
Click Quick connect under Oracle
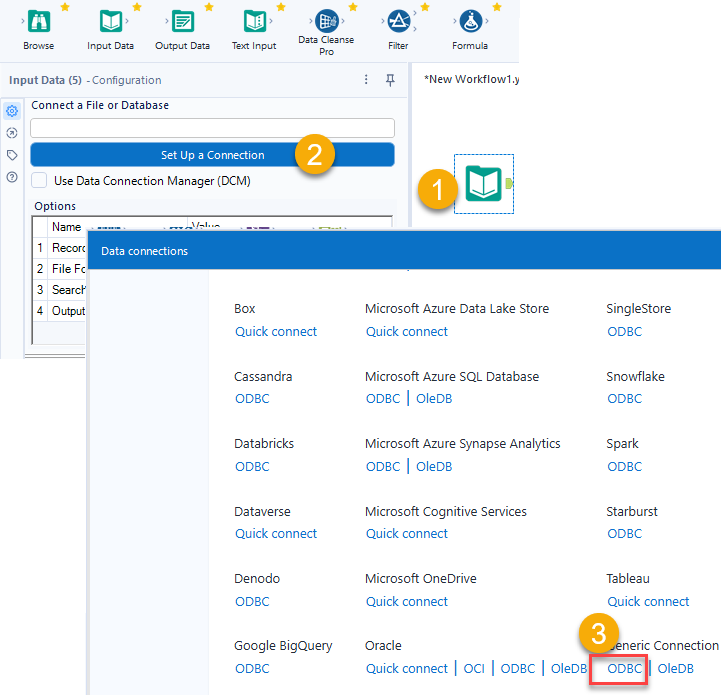coord(406,668)
